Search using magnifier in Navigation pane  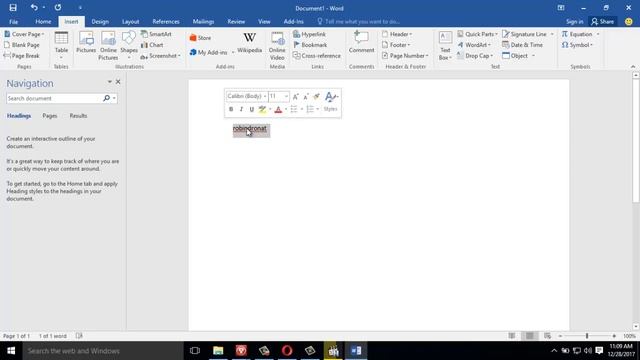tap(107, 98)
